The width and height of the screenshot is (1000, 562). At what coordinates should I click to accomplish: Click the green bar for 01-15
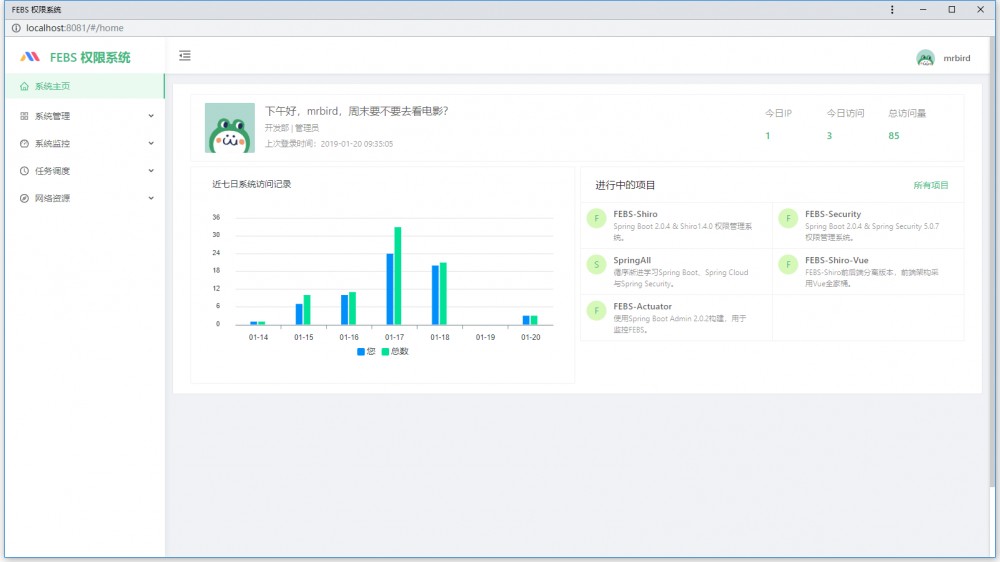click(307, 310)
